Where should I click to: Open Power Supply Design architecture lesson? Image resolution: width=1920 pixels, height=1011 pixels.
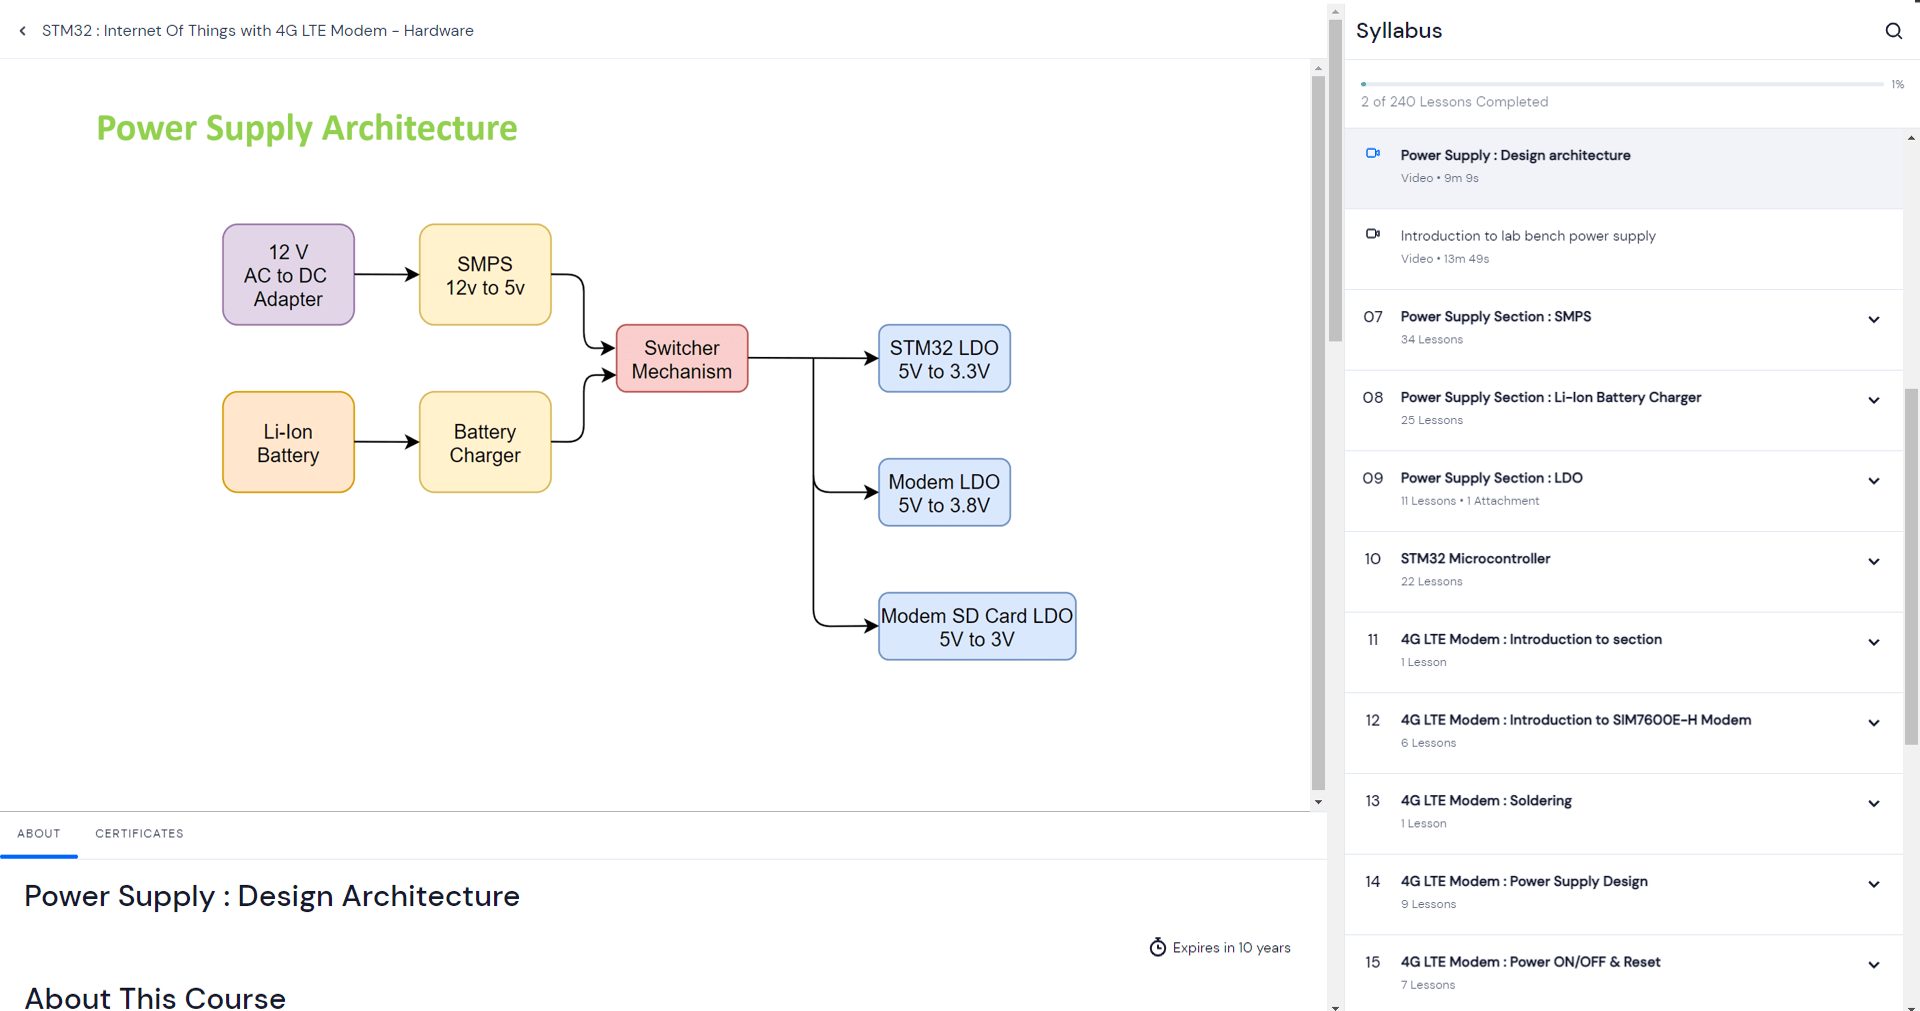(x=1514, y=156)
